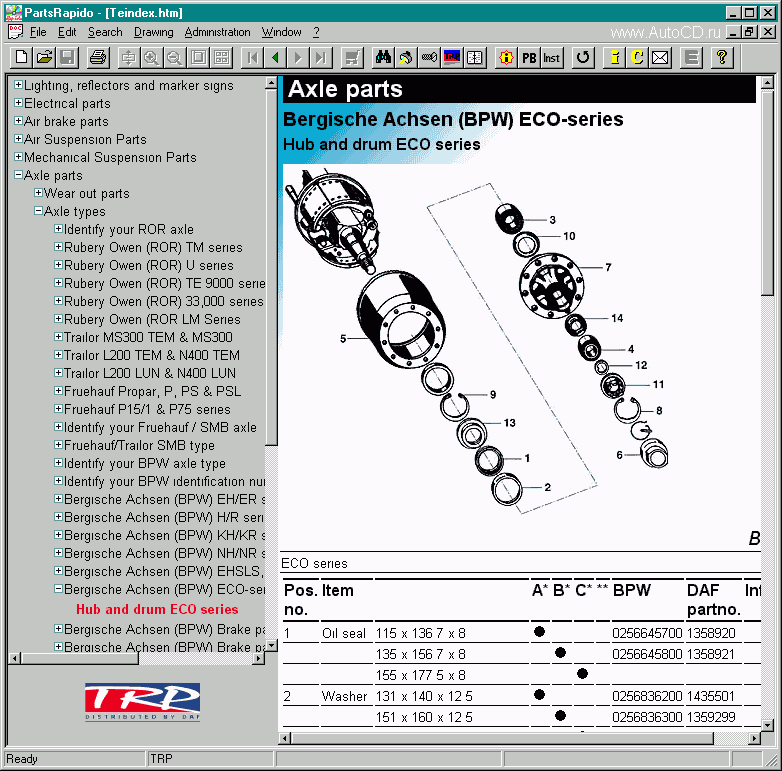Collapse Bergische Achsen (BPW) ECO-series node
The height and width of the screenshot is (771, 782).
point(58,588)
